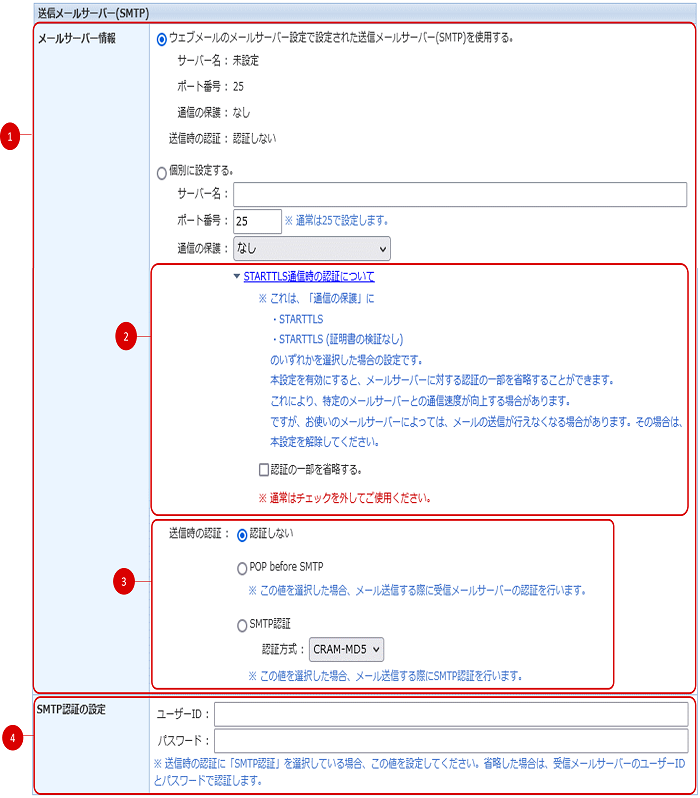Open the 通信の保護 dropdown set to なし

(x=312, y=248)
